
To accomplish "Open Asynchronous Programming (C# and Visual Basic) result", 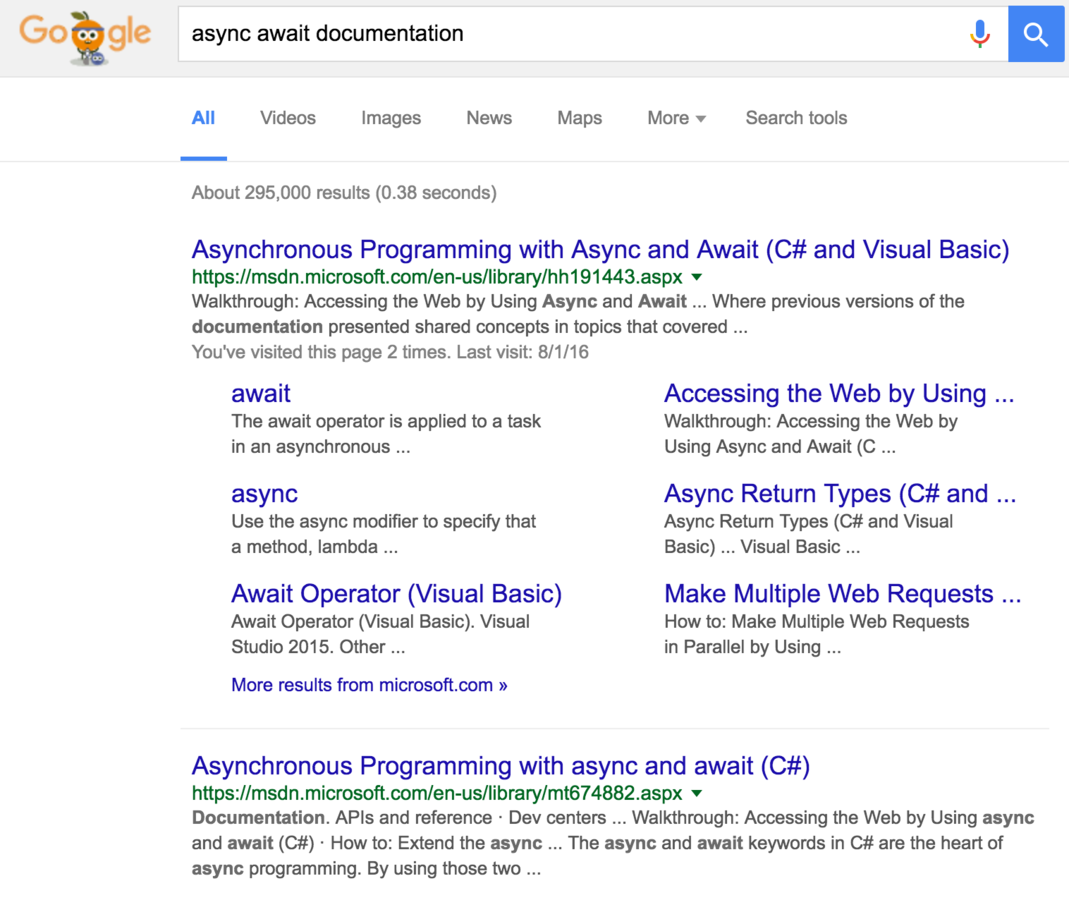I will point(600,250).
